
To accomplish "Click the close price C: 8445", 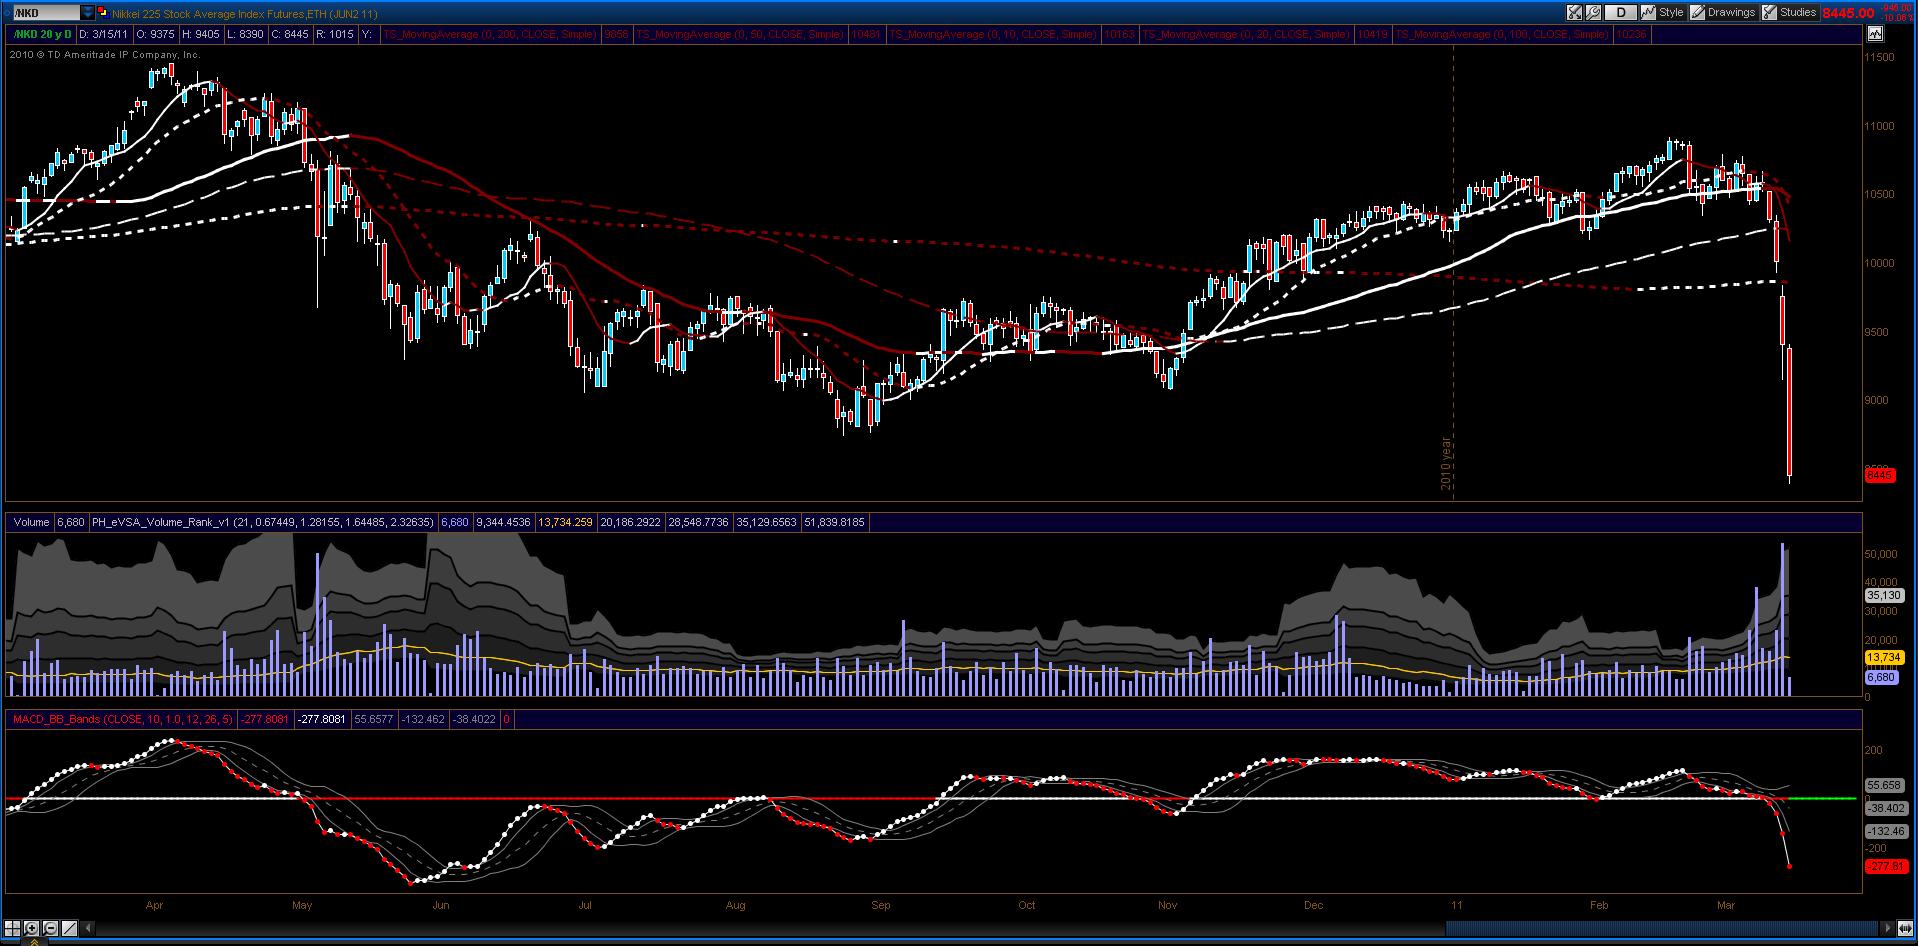I will click(290, 34).
